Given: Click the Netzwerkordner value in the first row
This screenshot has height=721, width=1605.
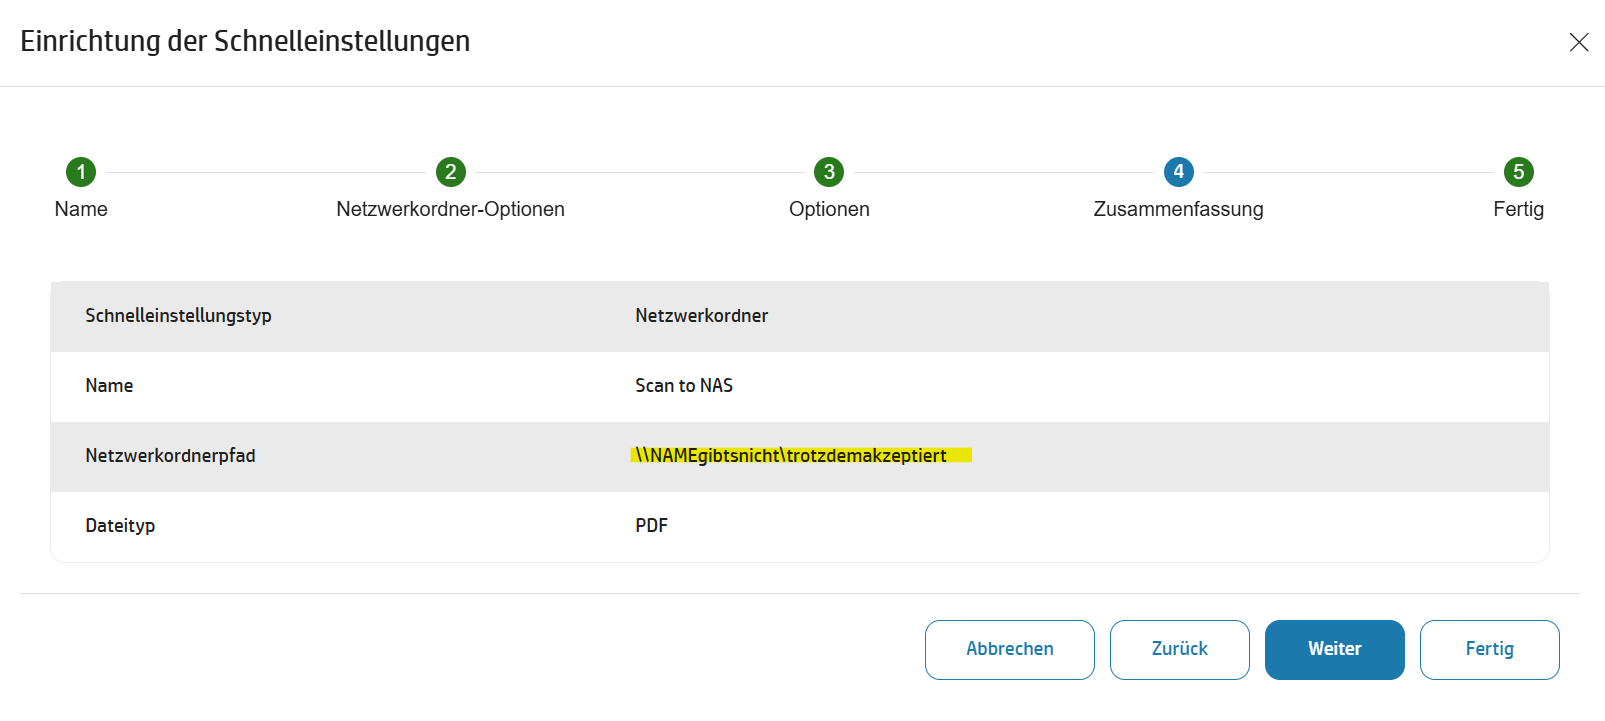Looking at the screenshot, I should click(701, 316).
